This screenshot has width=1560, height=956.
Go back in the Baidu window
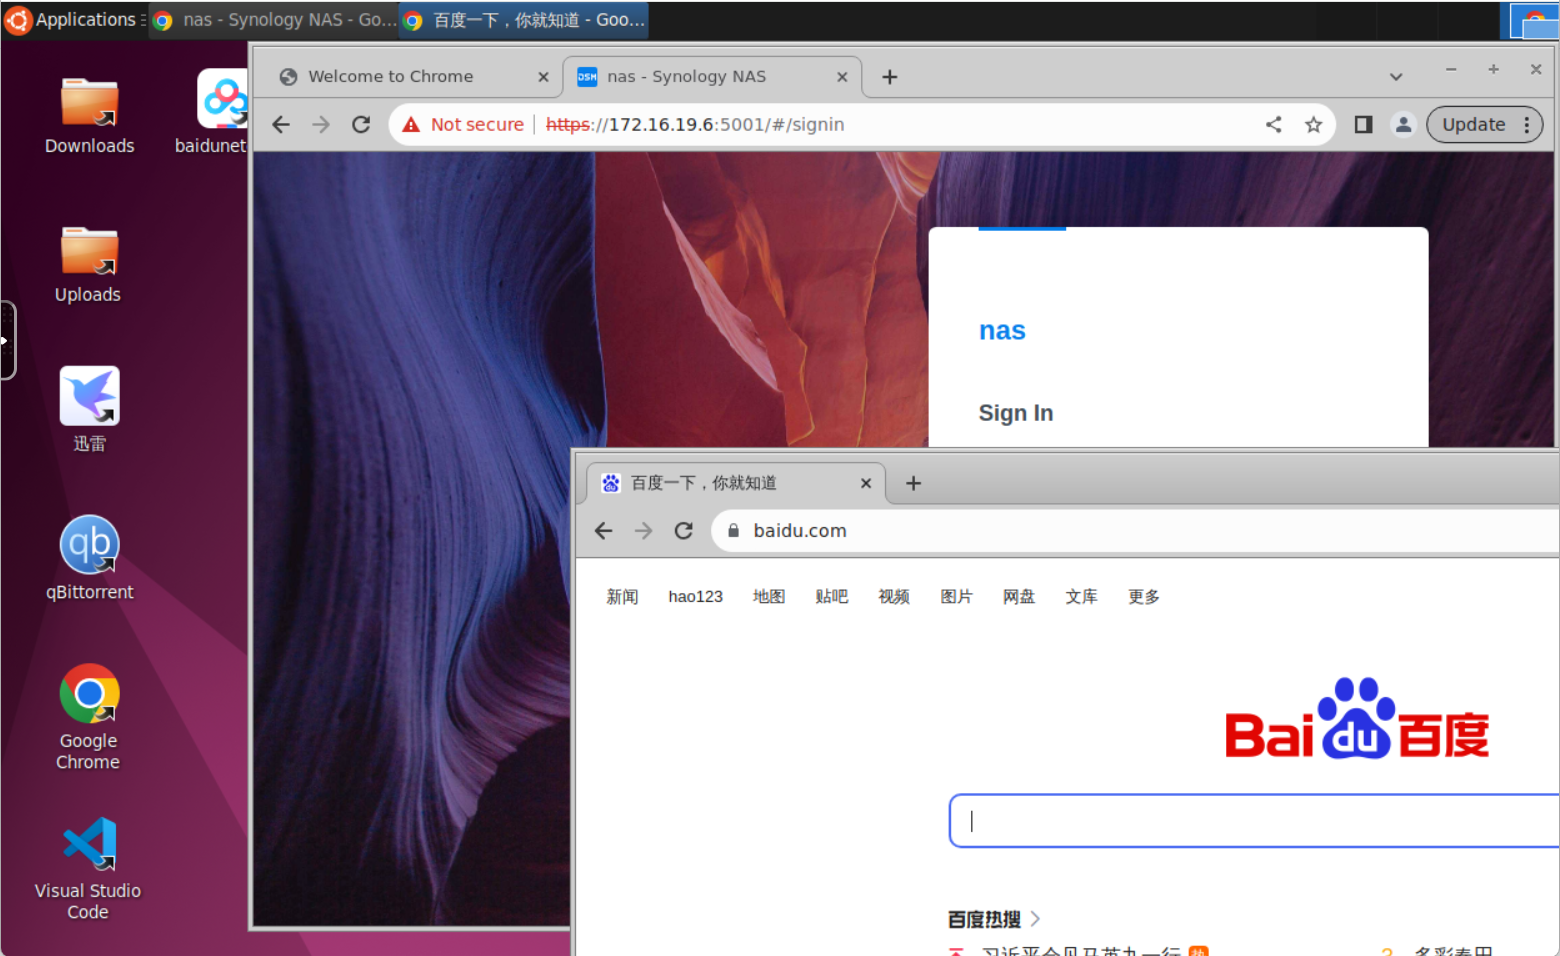pyautogui.click(x=603, y=531)
